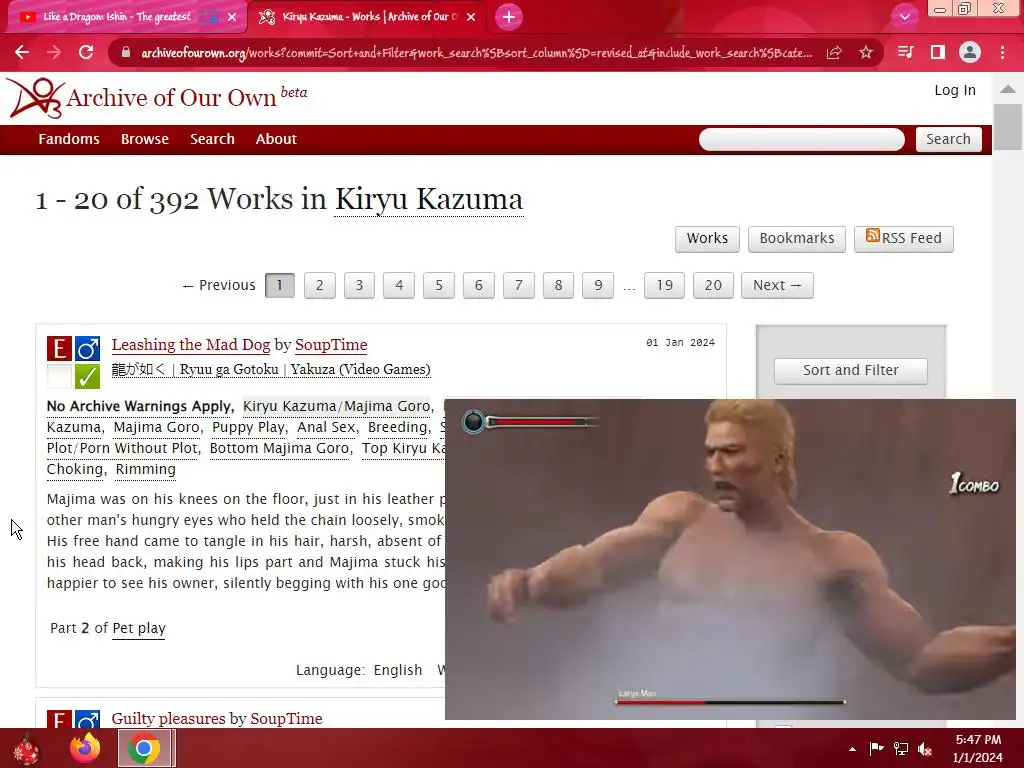Screen dimensions: 1024x768
Task: Click the green complete-work checkmark icon
Action: point(87,377)
